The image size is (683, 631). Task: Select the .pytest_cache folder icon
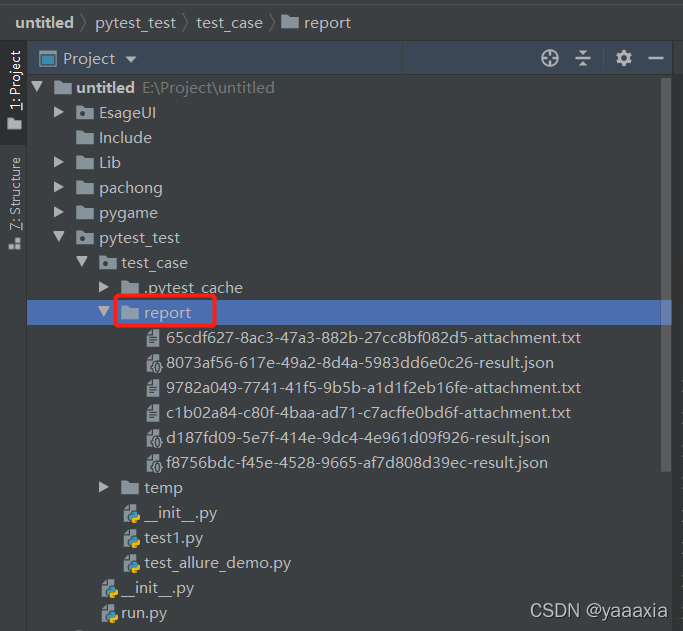[130, 287]
